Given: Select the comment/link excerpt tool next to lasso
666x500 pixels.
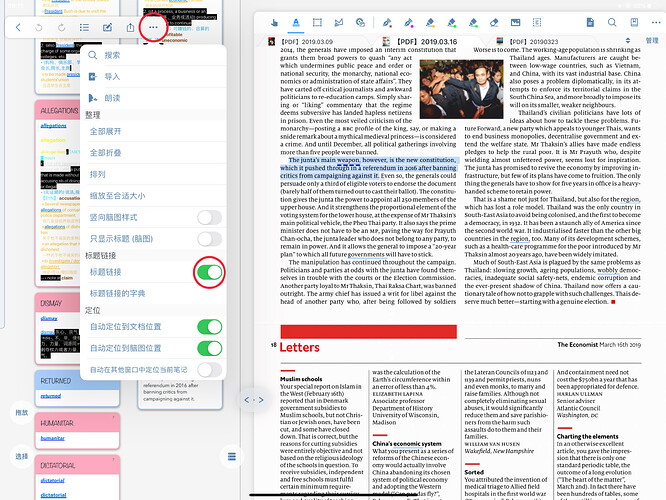Looking at the screenshot, I should pos(360,23).
